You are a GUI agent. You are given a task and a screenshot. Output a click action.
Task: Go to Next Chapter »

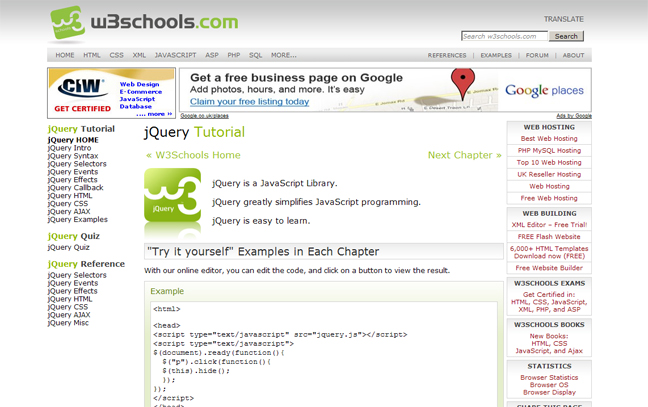click(465, 155)
